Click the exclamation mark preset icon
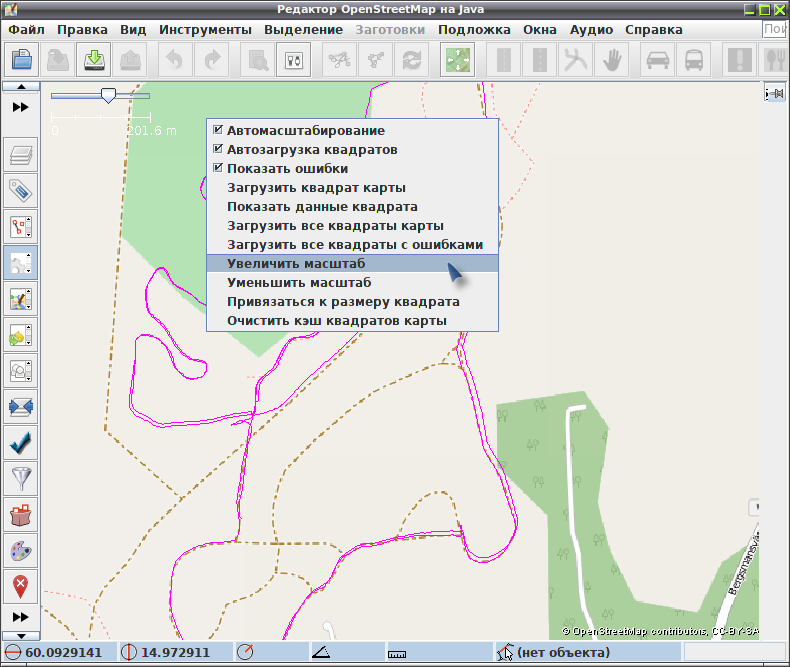 click(x=739, y=60)
